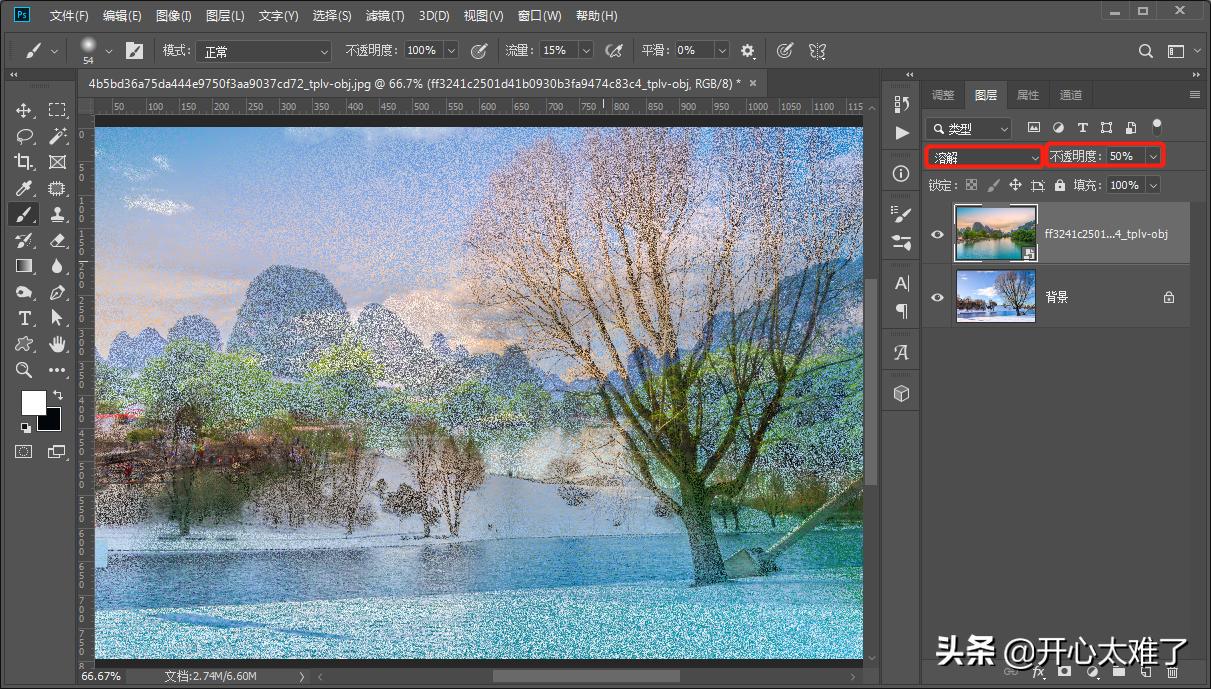Select the Horizontal Type tool
Screen dimensions: 1211x689
pyautogui.click(x=24, y=318)
